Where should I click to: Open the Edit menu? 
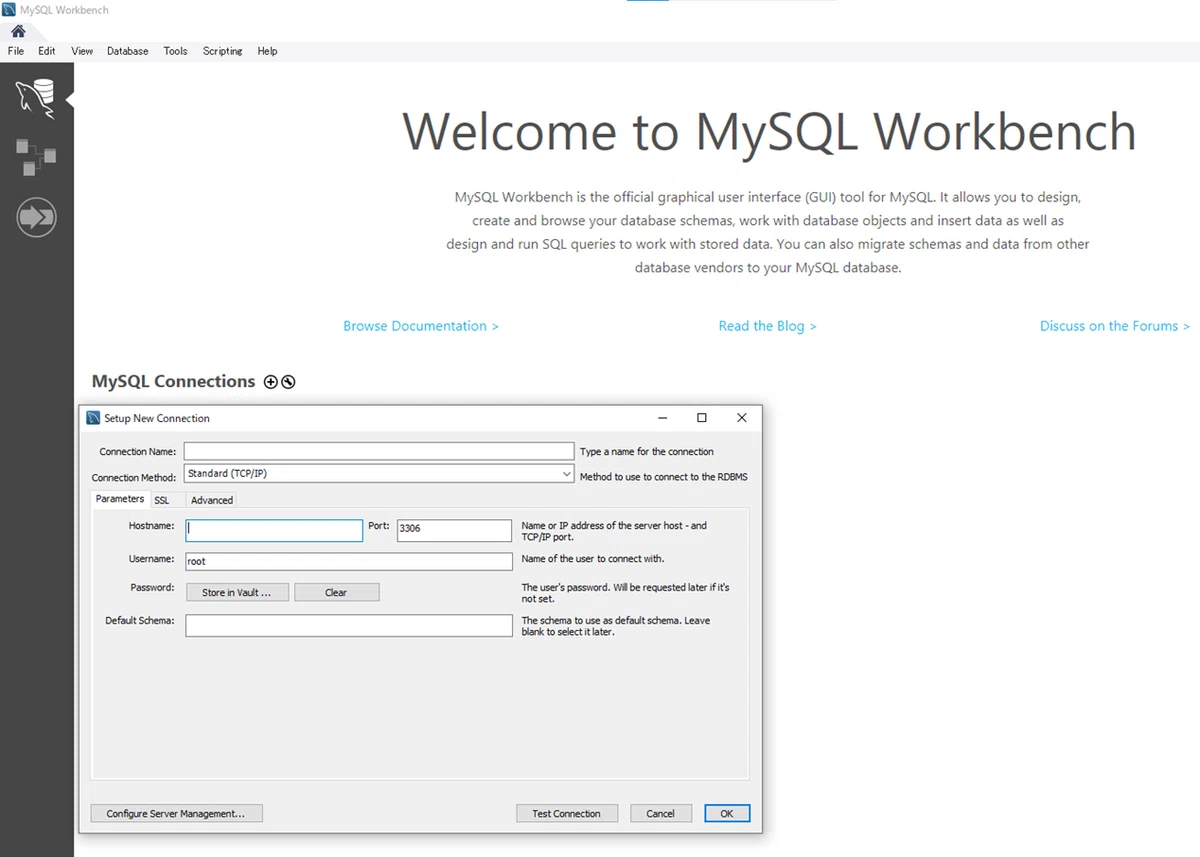(x=47, y=51)
